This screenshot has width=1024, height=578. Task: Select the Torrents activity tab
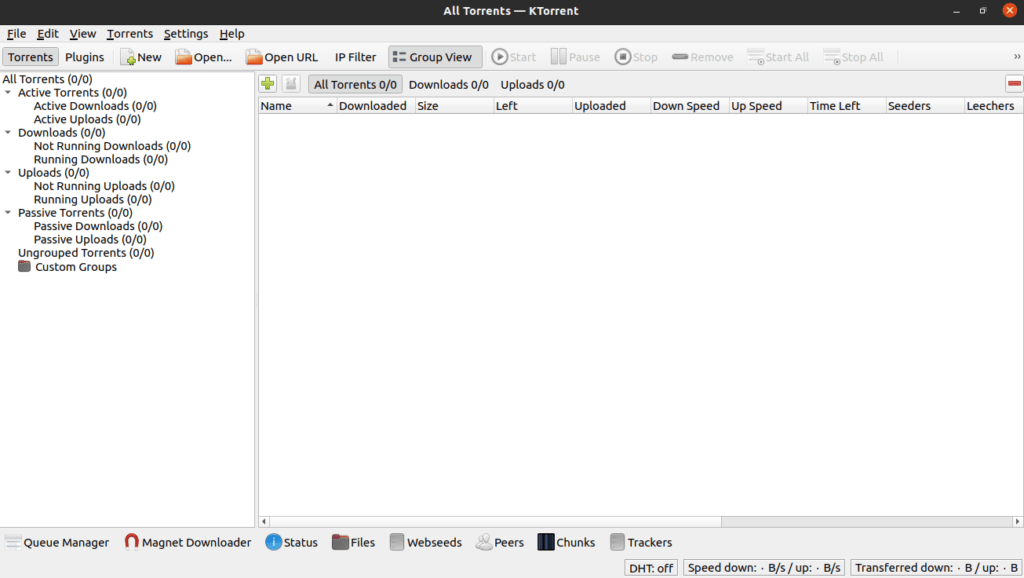pyautogui.click(x=31, y=57)
